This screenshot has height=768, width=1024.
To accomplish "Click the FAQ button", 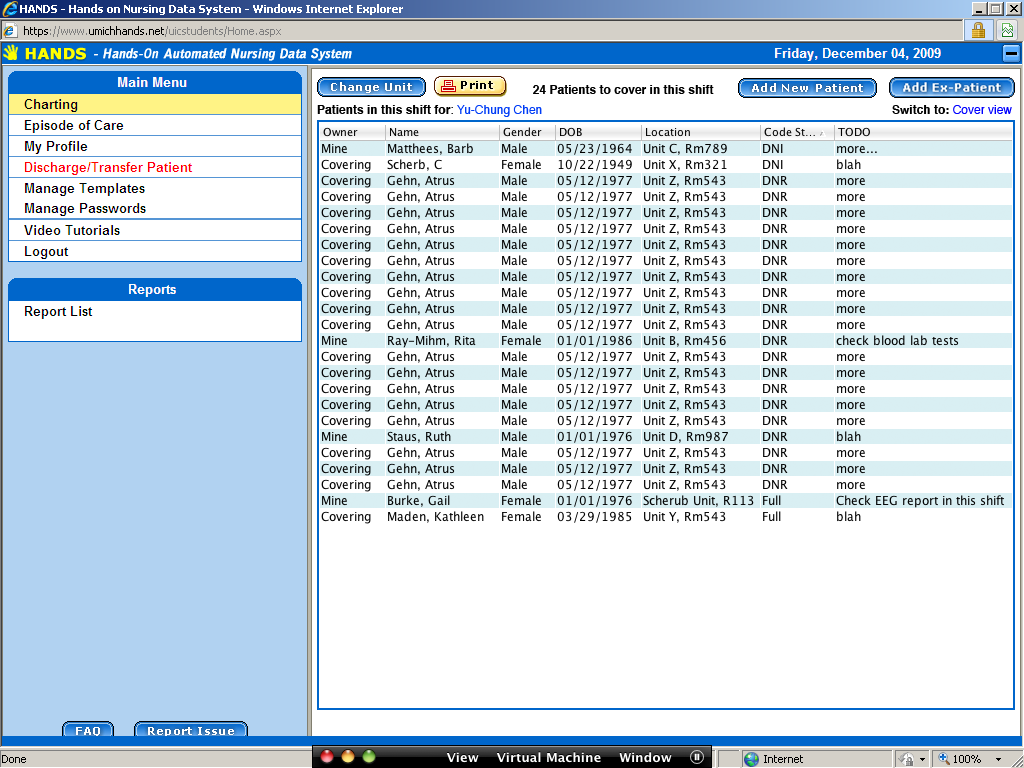I will tap(88, 729).
